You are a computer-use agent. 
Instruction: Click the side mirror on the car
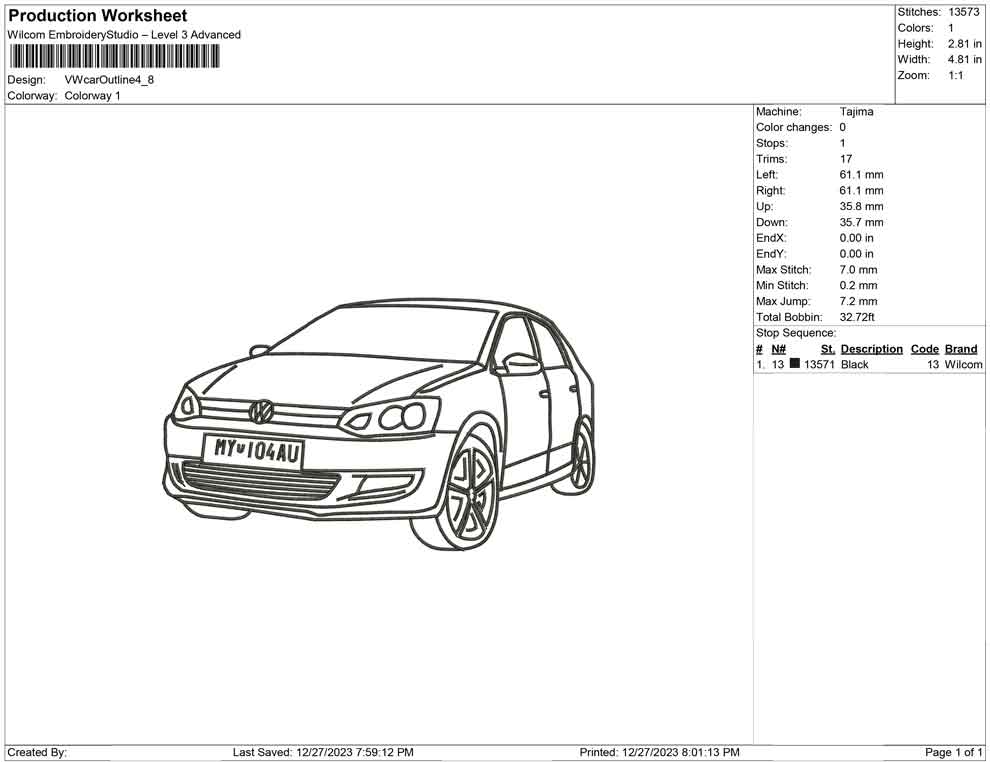[x=519, y=361]
